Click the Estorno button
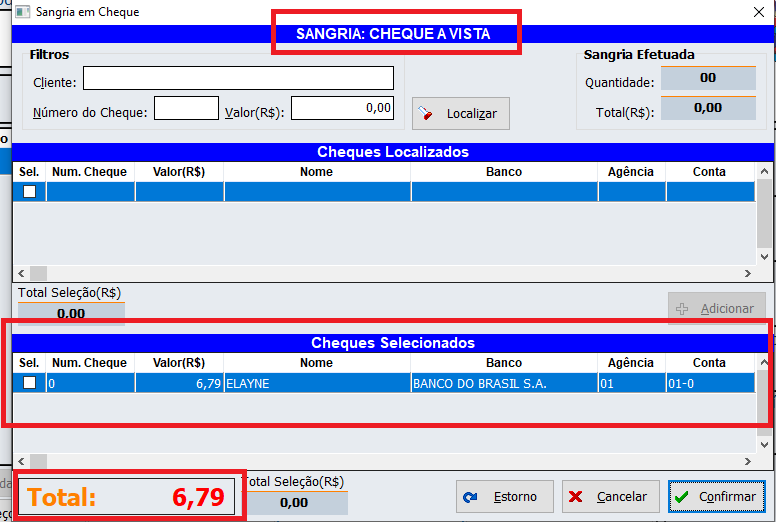 click(x=504, y=497)
